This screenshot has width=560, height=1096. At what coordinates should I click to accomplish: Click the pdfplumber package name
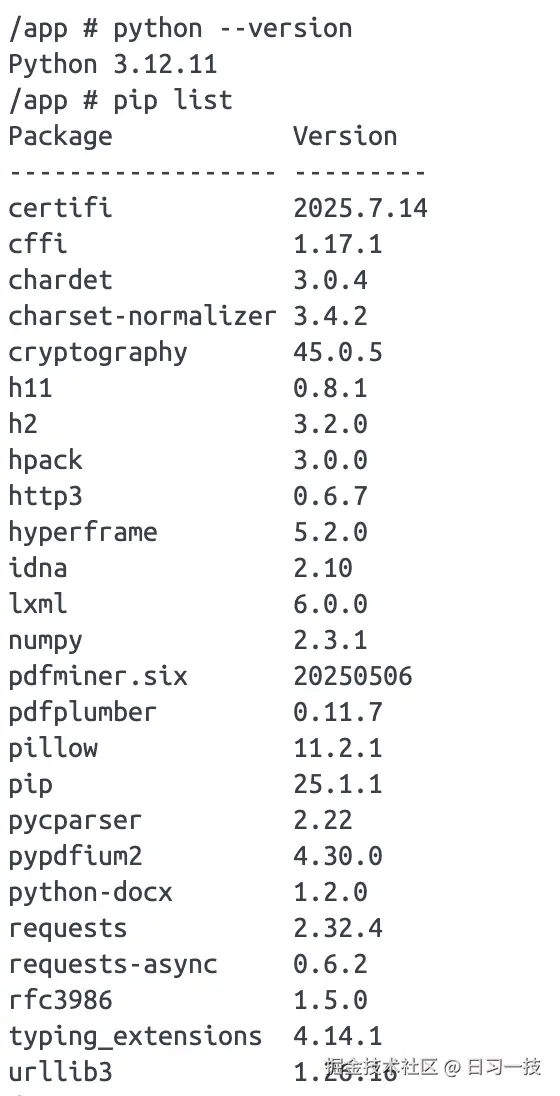coord(82,712)
